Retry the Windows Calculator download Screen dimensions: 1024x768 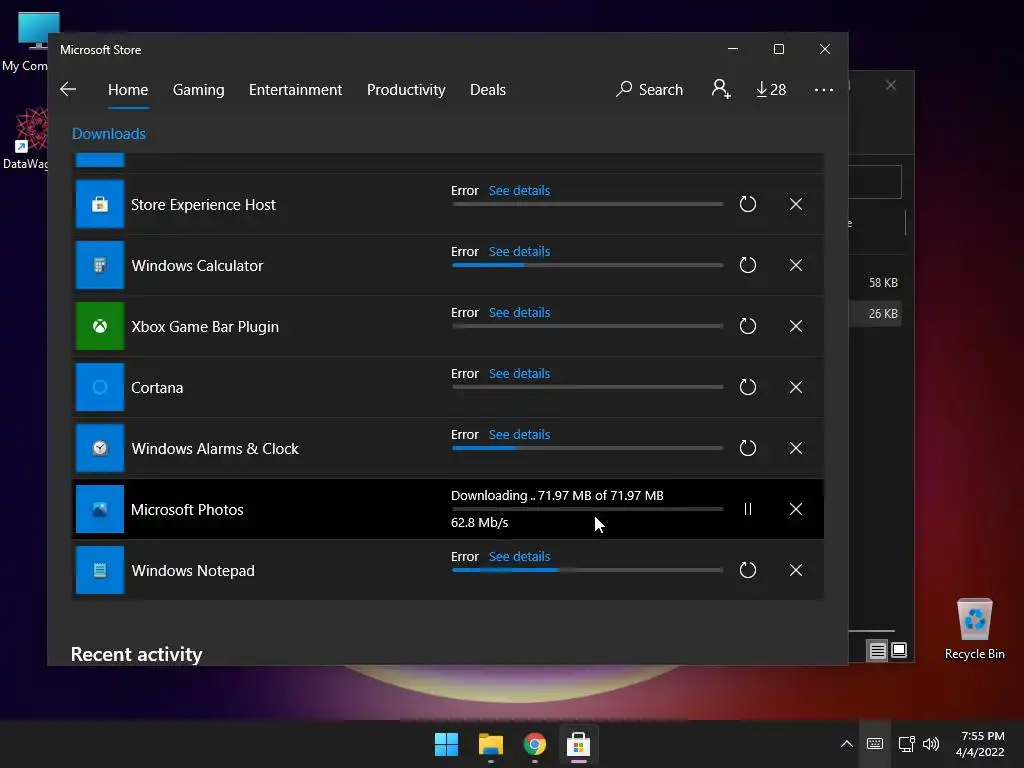click(x=748, y=265)
